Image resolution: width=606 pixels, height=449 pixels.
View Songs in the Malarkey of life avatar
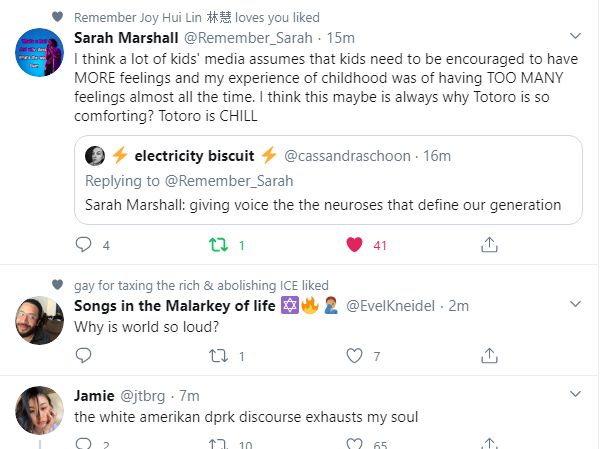42,320
